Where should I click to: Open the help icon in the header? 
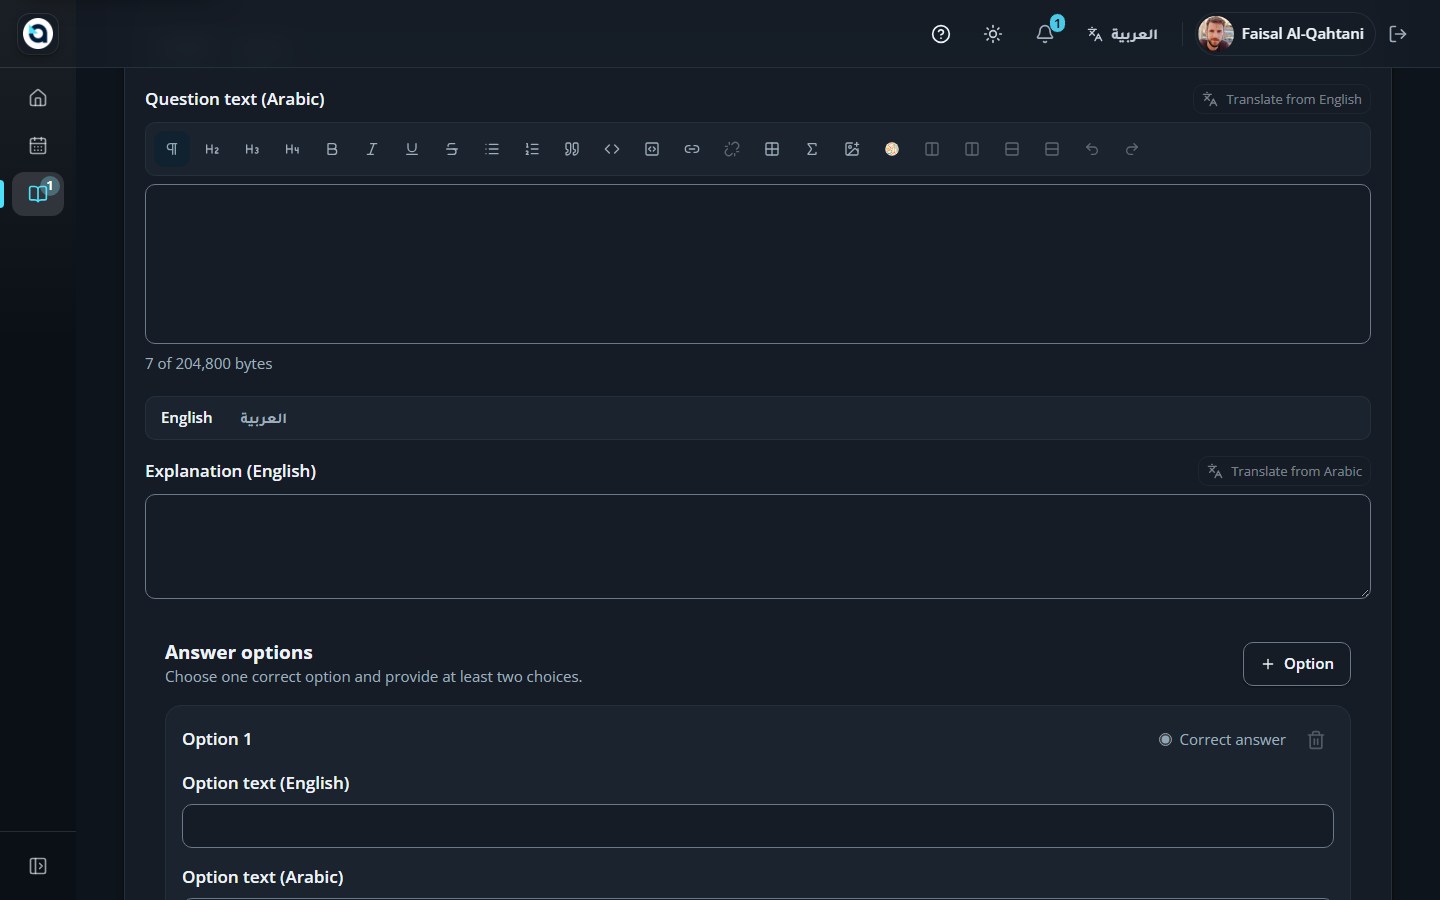(x=941, y=34)
